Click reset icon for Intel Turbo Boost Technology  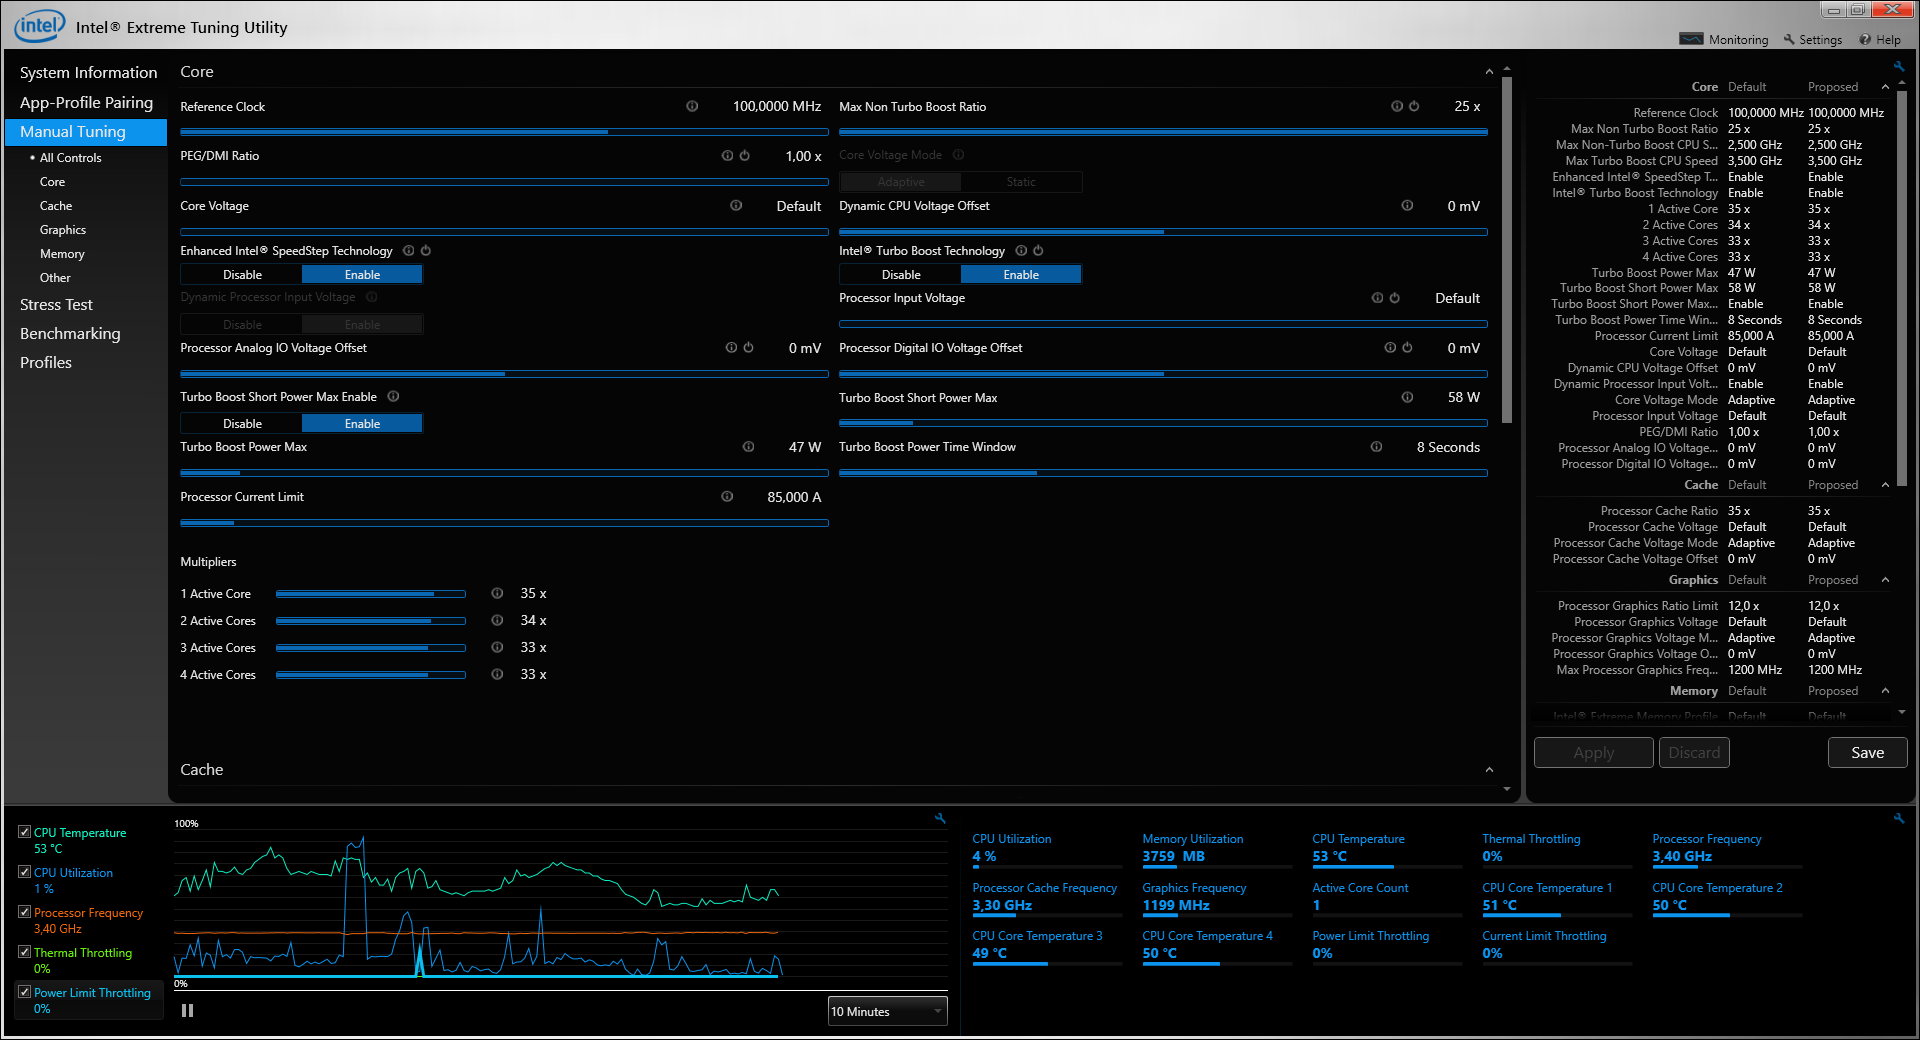pos(1038,251)
